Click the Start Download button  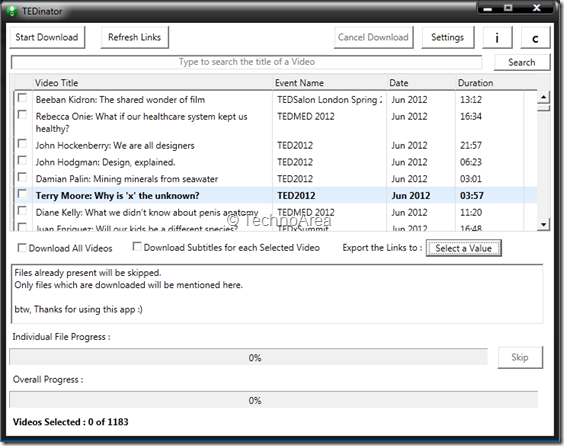[47, 37]
